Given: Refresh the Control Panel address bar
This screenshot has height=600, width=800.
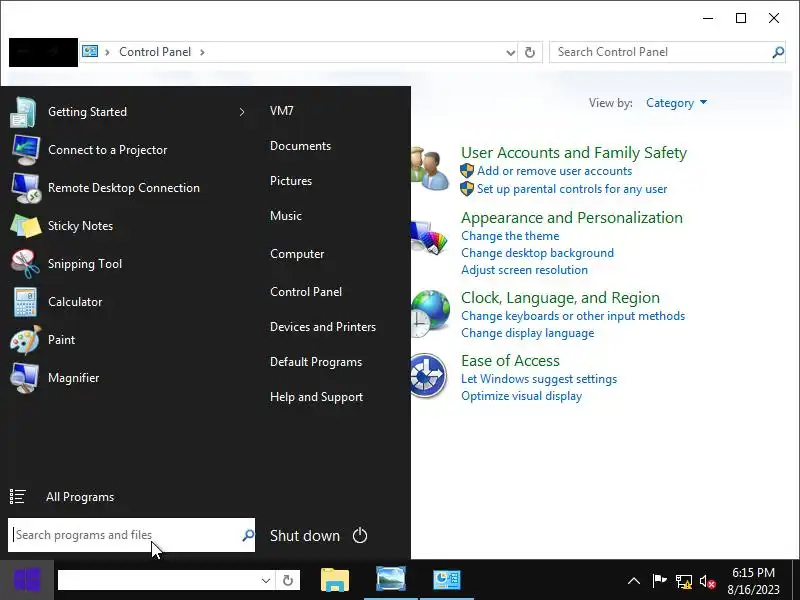Looking at the screenshot, I should [530, 52].
